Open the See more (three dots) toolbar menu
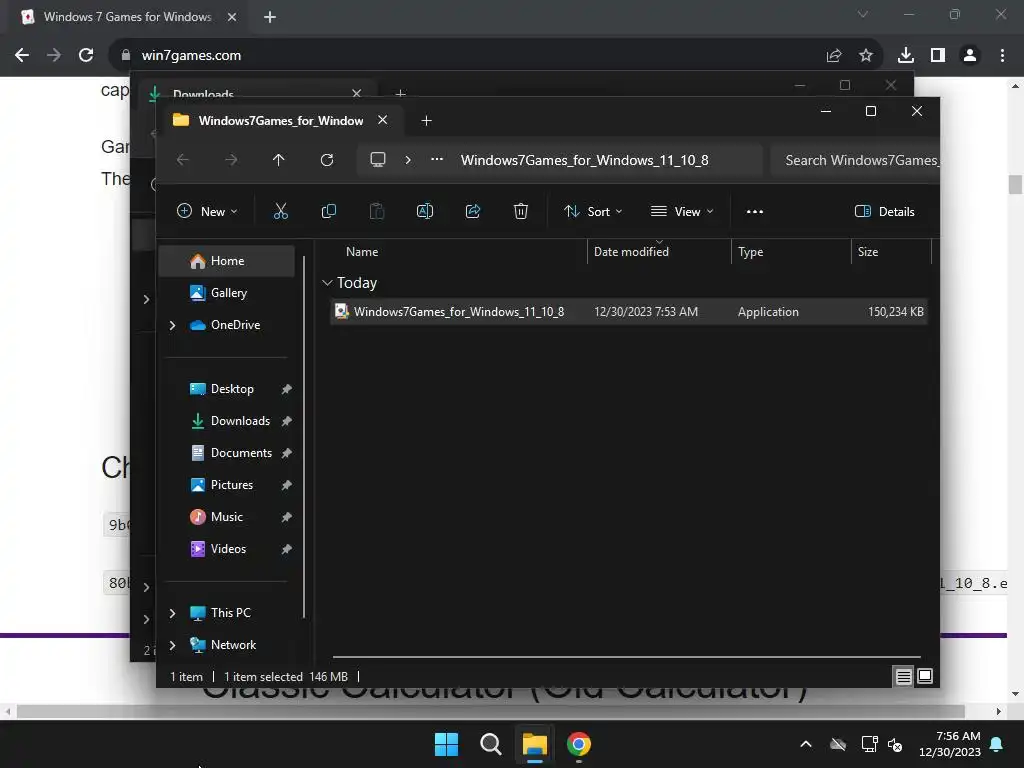Image resolution: width=1024 pixels, height=768 pixels. click(x=755, y=212)
